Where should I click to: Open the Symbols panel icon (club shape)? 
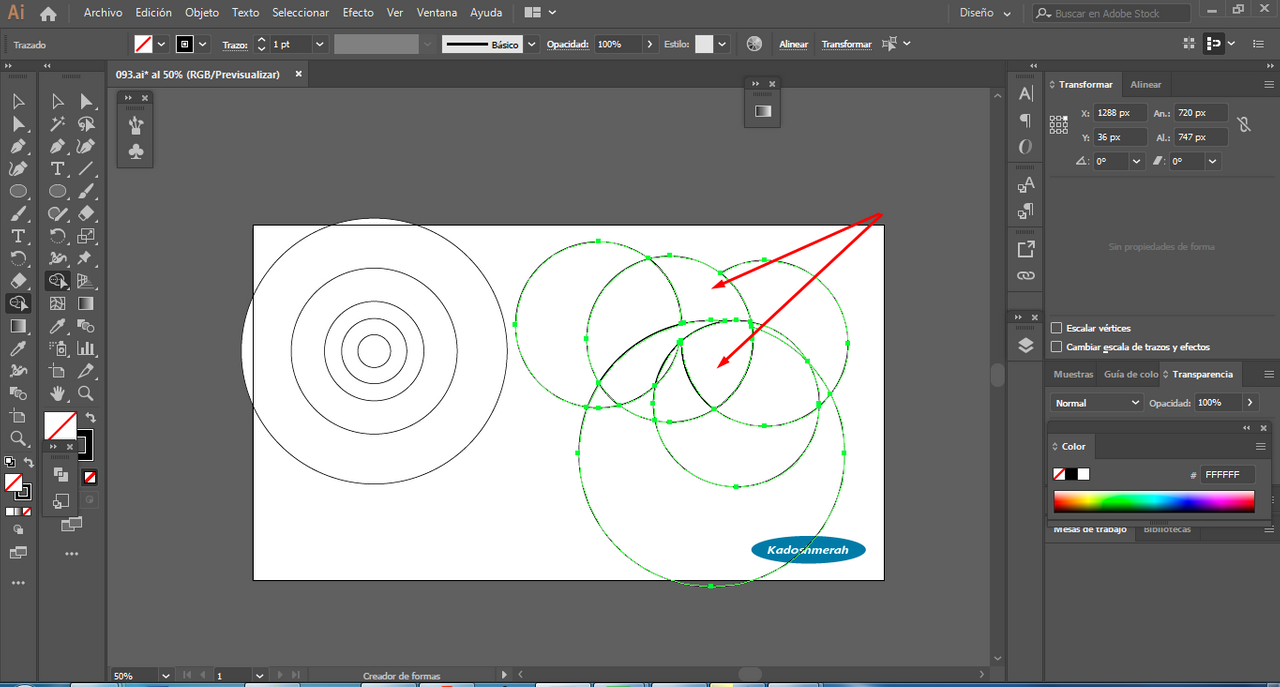coord(136,151)
